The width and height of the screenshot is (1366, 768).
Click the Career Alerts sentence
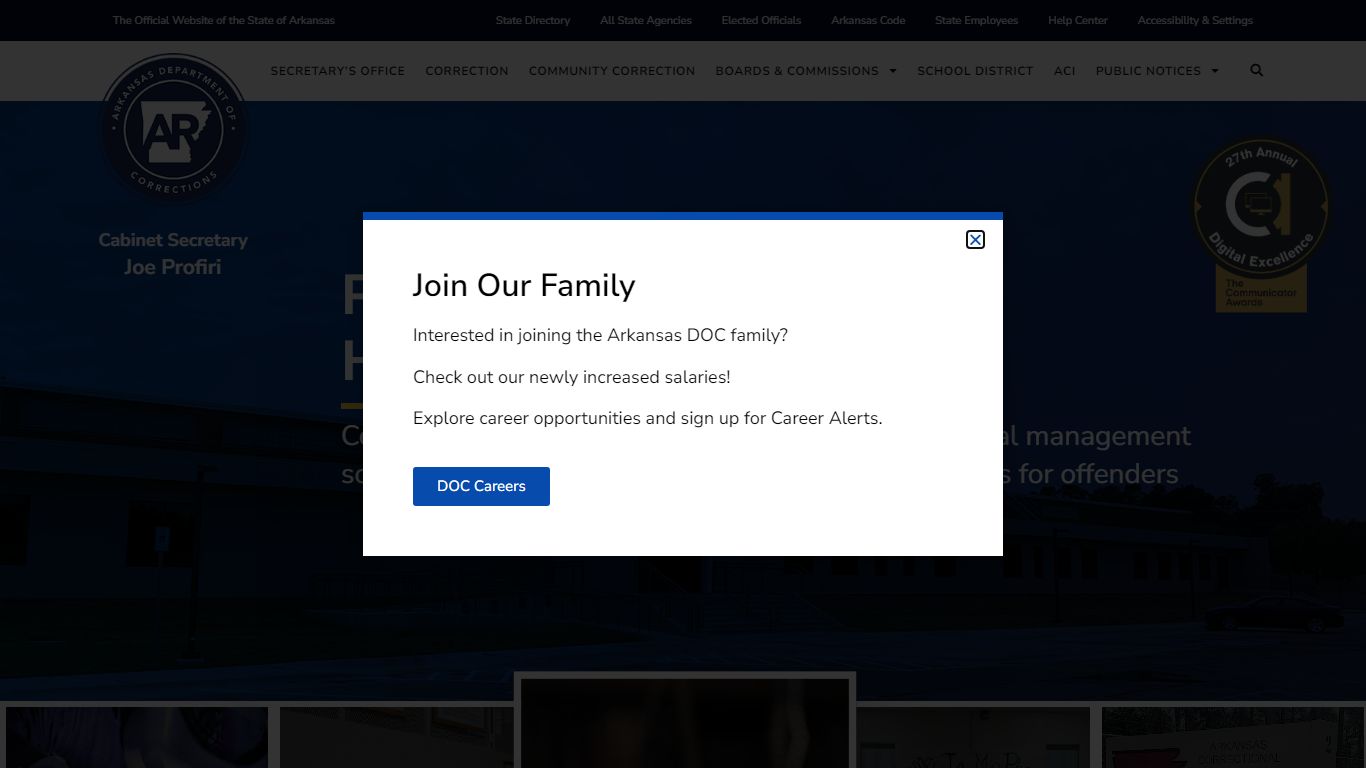click(648, 418)
